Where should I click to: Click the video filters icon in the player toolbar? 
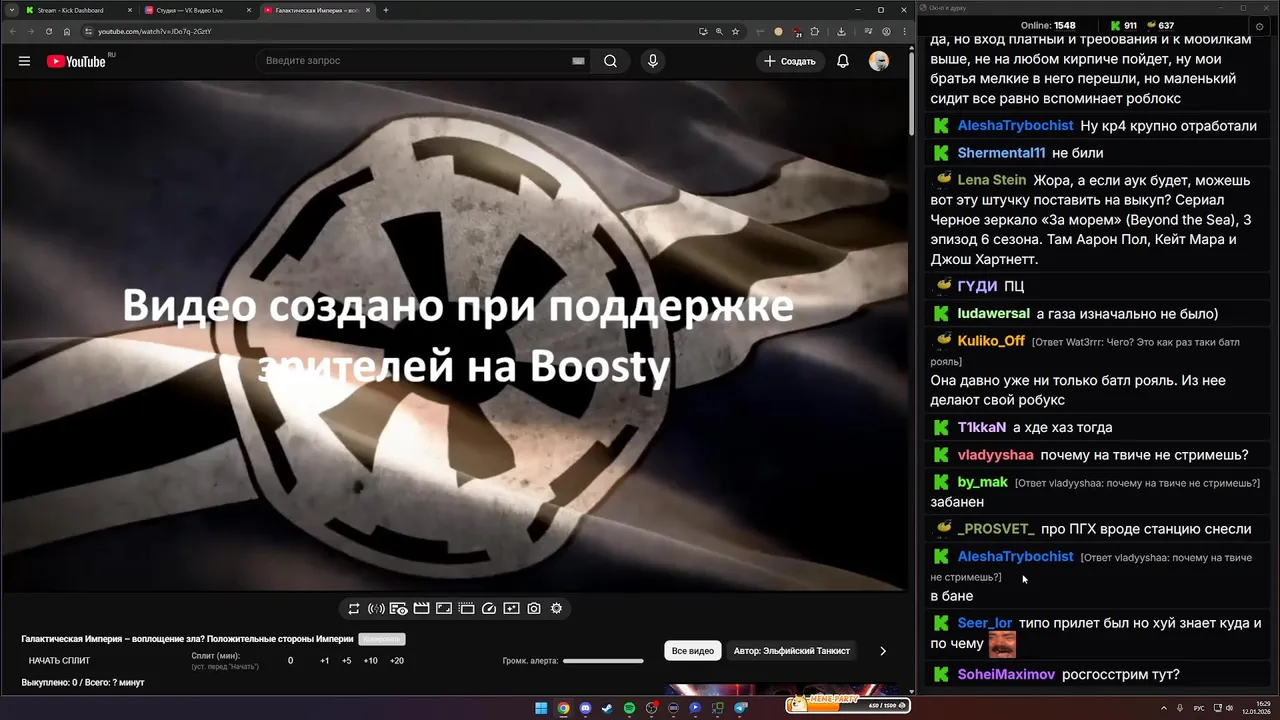coord(511,608)
